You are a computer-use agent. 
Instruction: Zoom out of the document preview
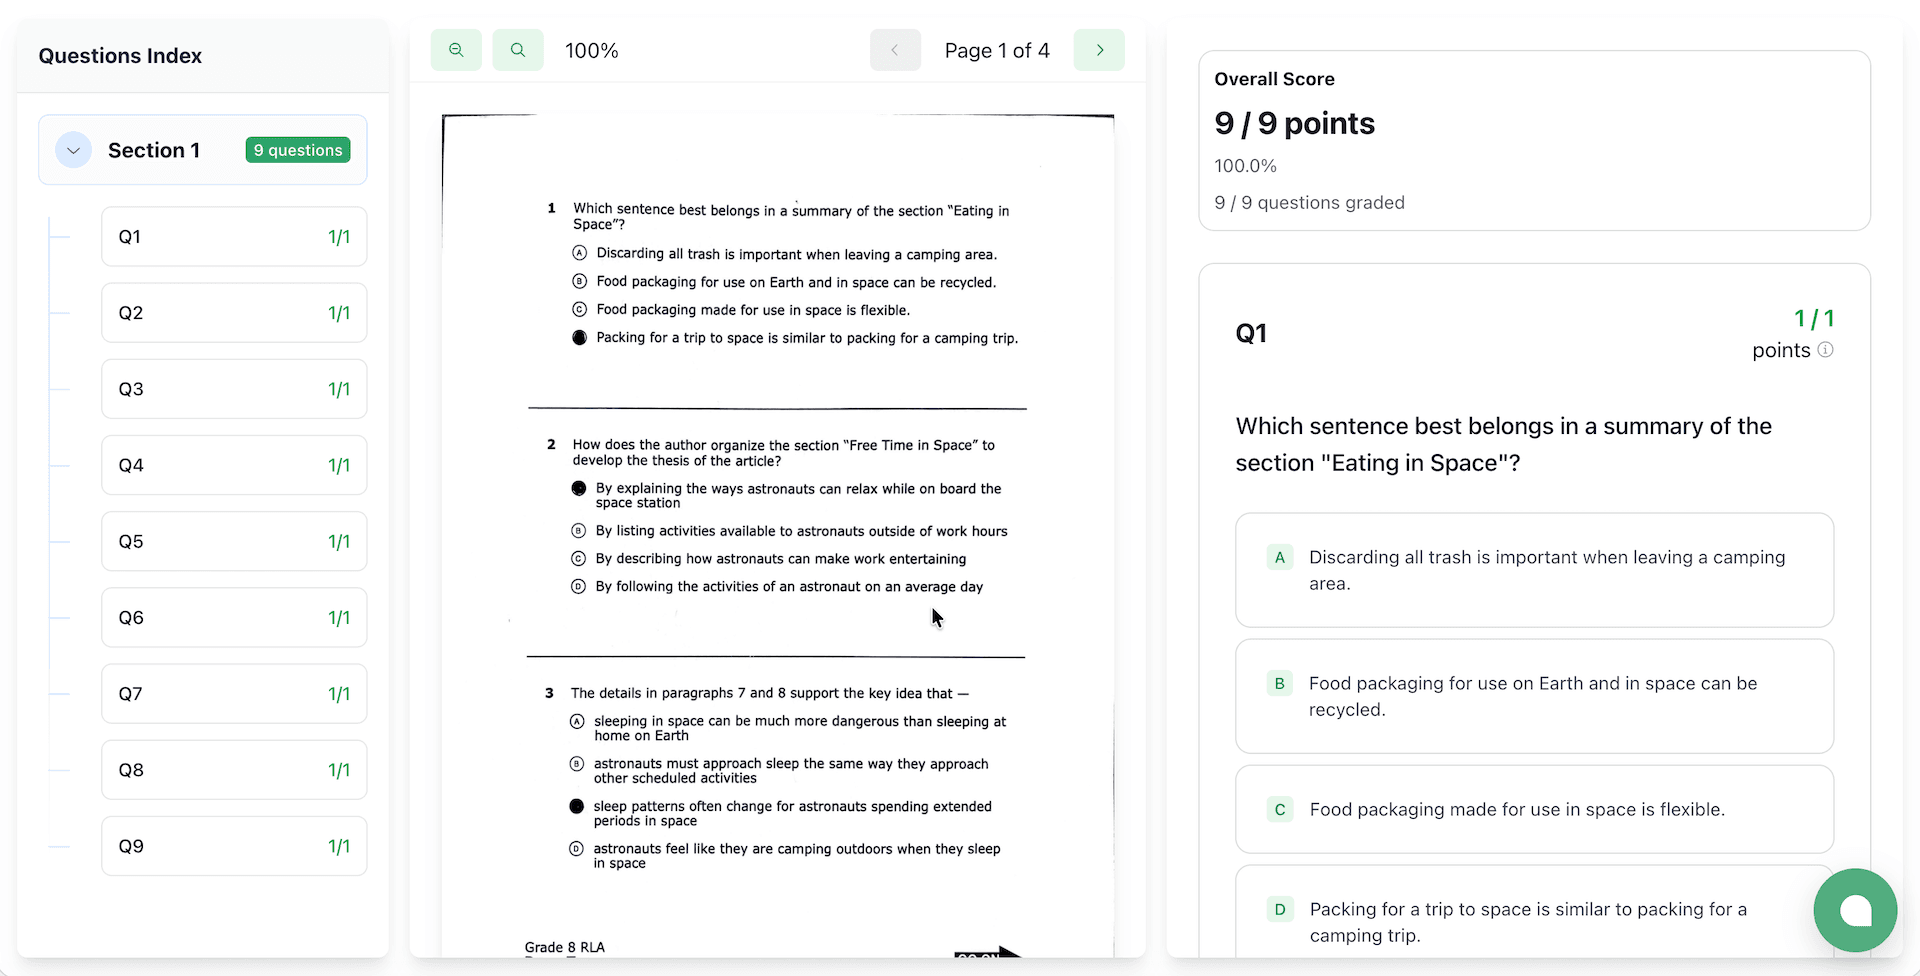456,50
